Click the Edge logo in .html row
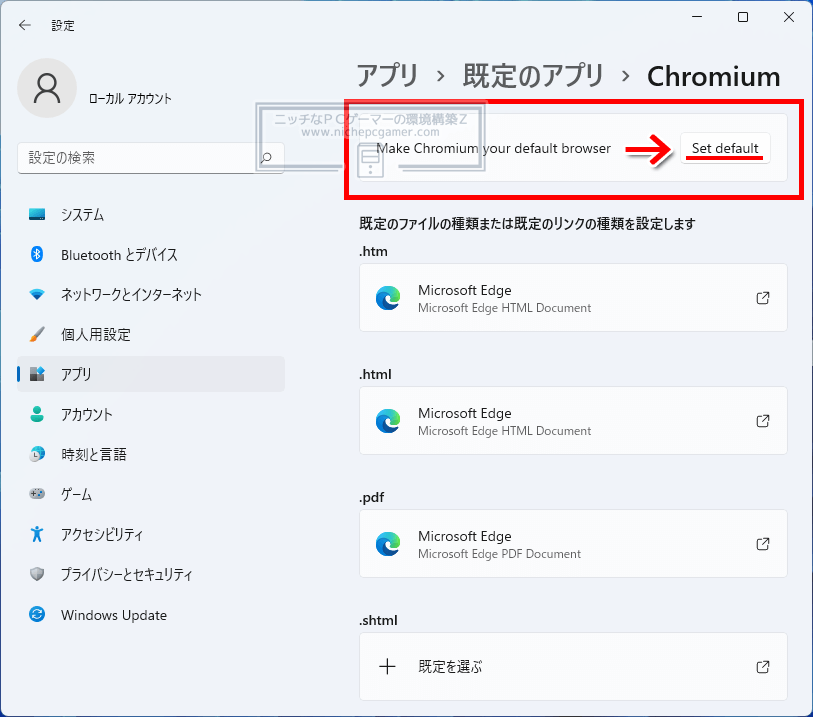 388,420
